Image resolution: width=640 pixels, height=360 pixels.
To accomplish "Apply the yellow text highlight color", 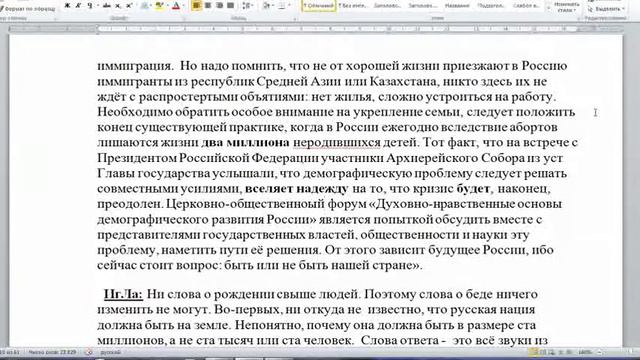I will (x=159, y=5).
